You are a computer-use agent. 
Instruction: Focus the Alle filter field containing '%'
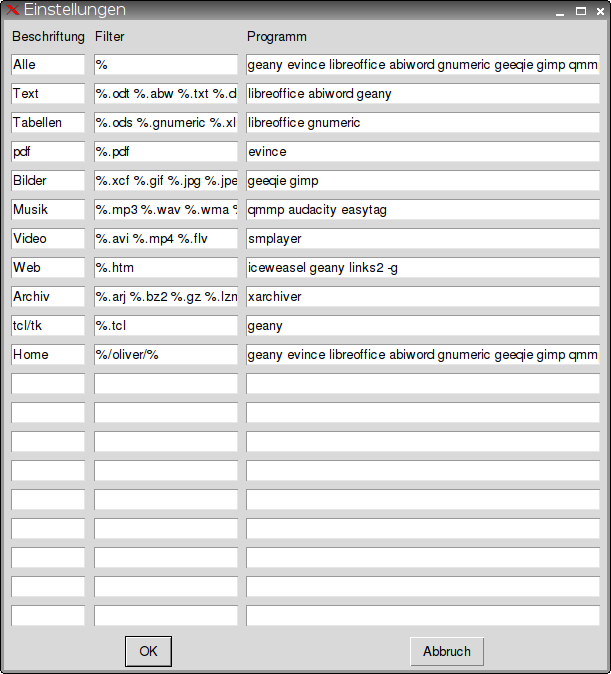pyautogui.click(x=166, y=64)
